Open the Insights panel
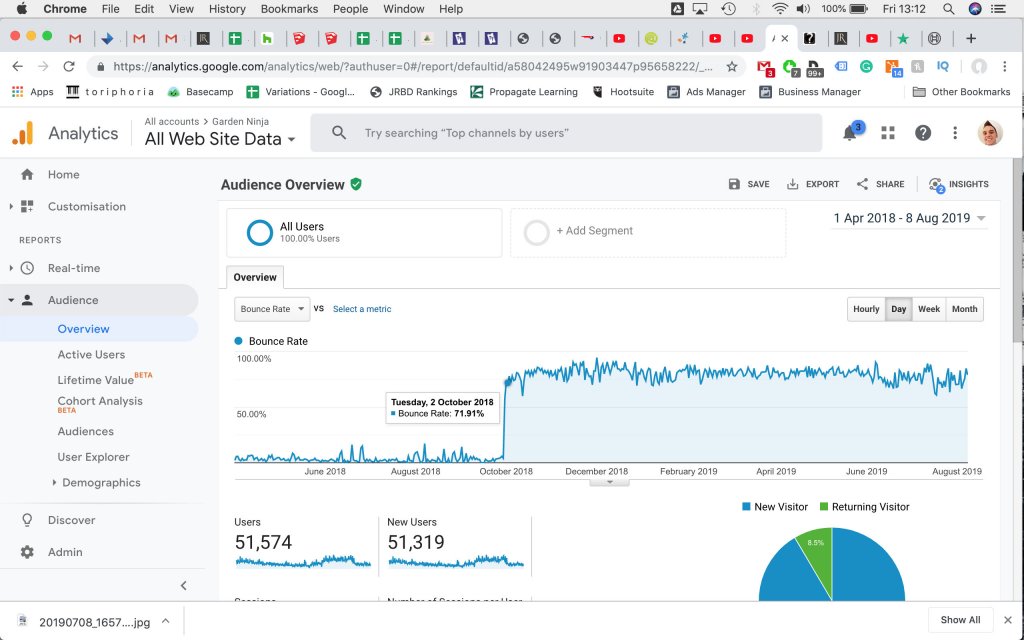 958,184
